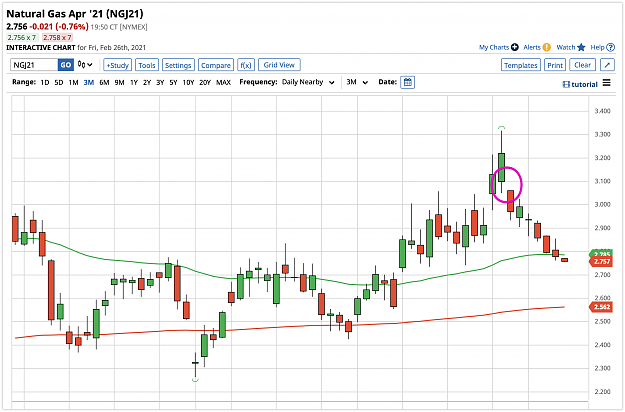625x412 pixels.
Task: Open the Date calendar picker icon
Action: (407, 82)
